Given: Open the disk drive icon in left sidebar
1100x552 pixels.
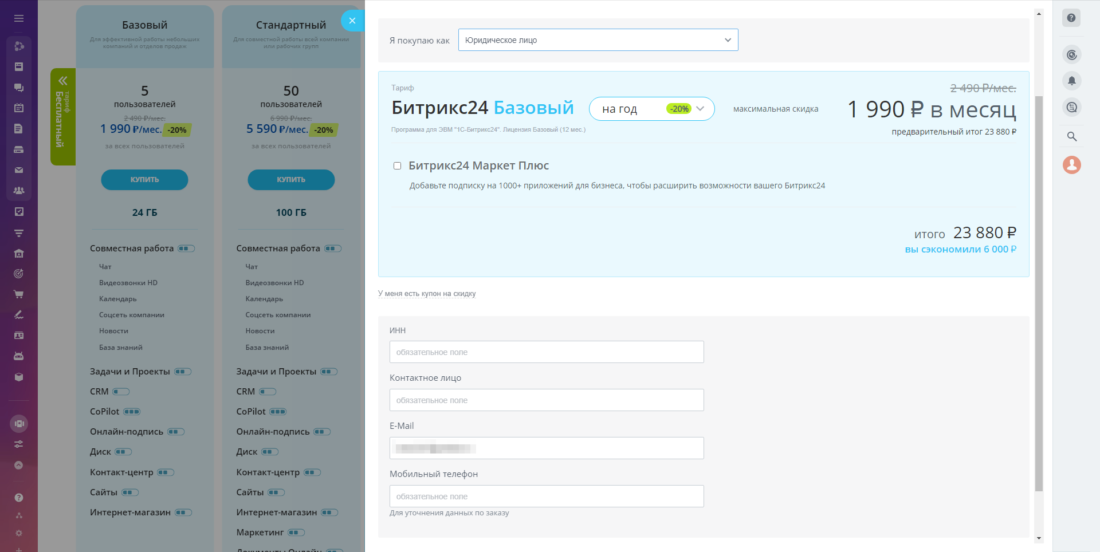Looking at the screenshot, I should [x=19, y=149].
